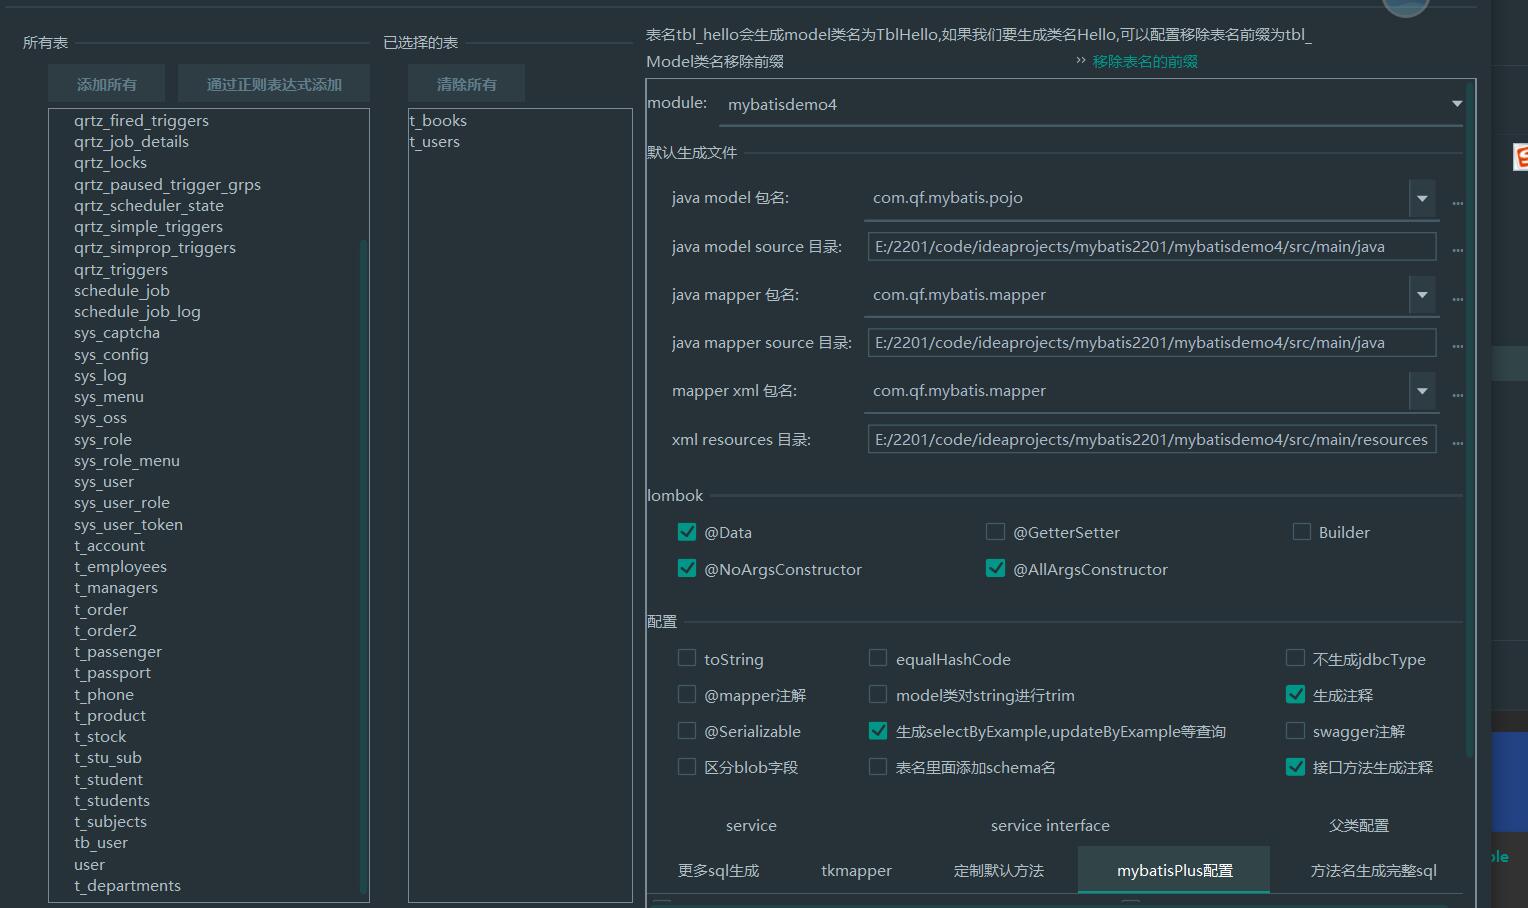Select the mybatisPlus配置 tab

1174,870
